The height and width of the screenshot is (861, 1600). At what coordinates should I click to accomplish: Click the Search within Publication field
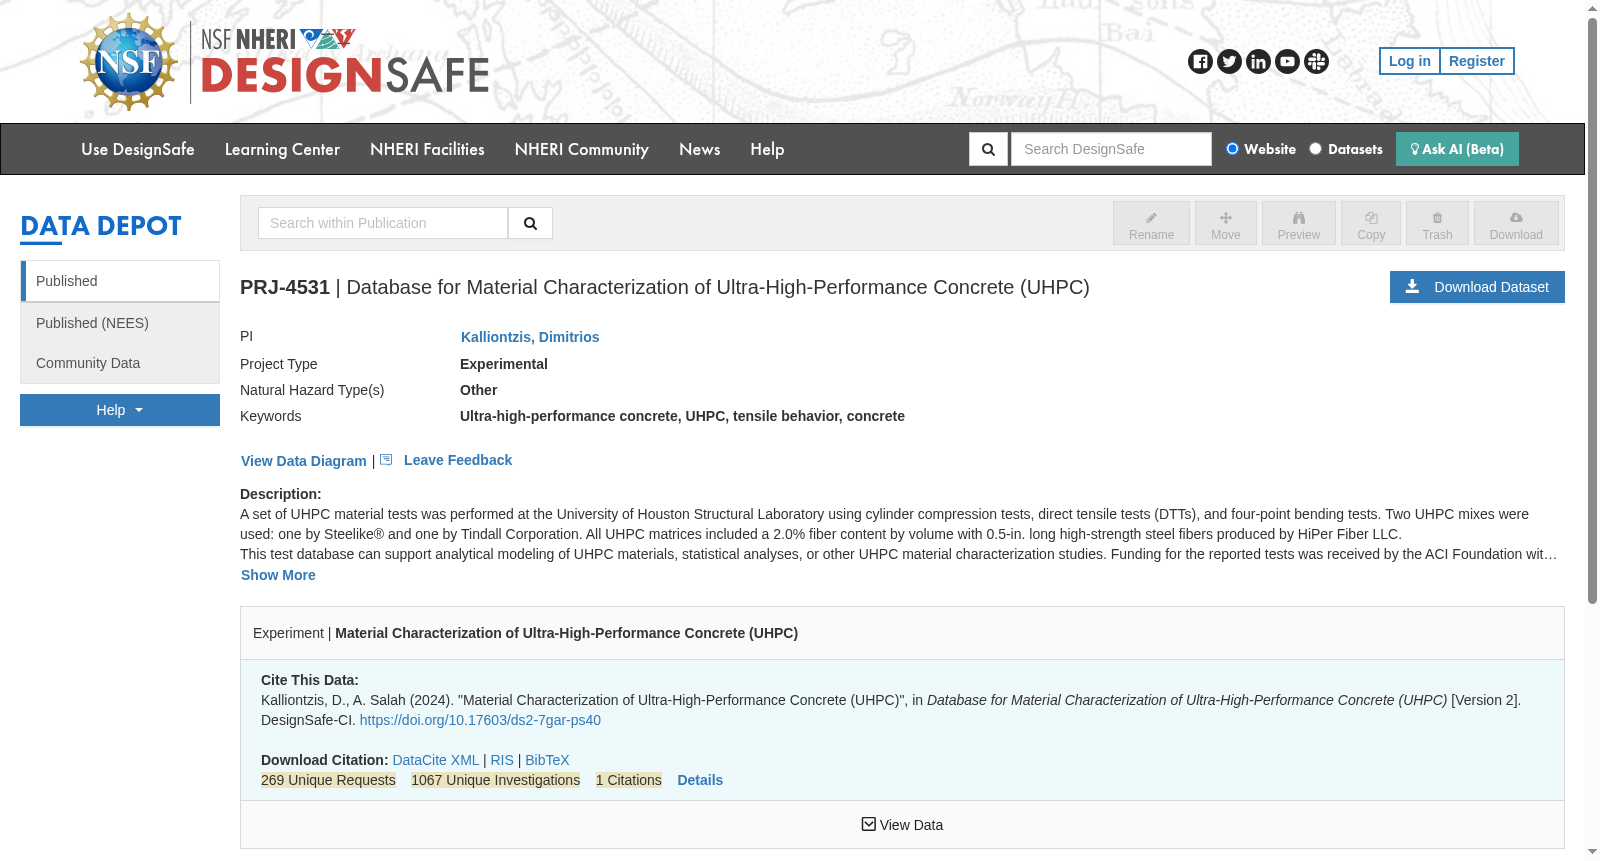(x=383, y=223)
